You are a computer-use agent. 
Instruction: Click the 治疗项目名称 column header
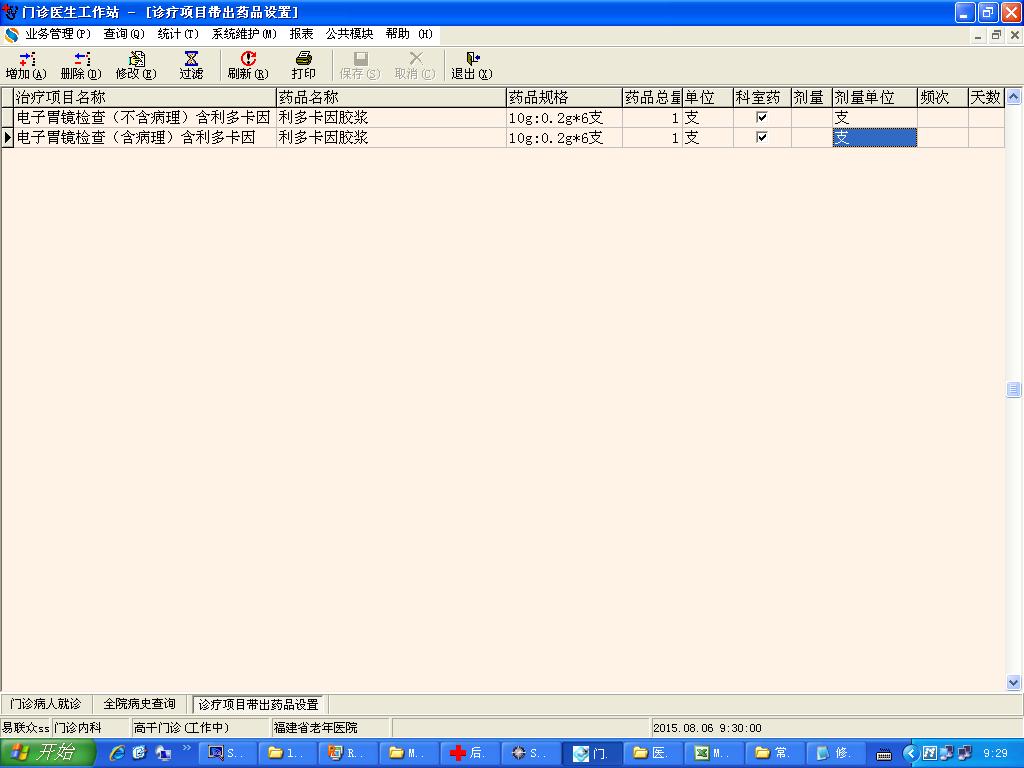click(145, 97)
